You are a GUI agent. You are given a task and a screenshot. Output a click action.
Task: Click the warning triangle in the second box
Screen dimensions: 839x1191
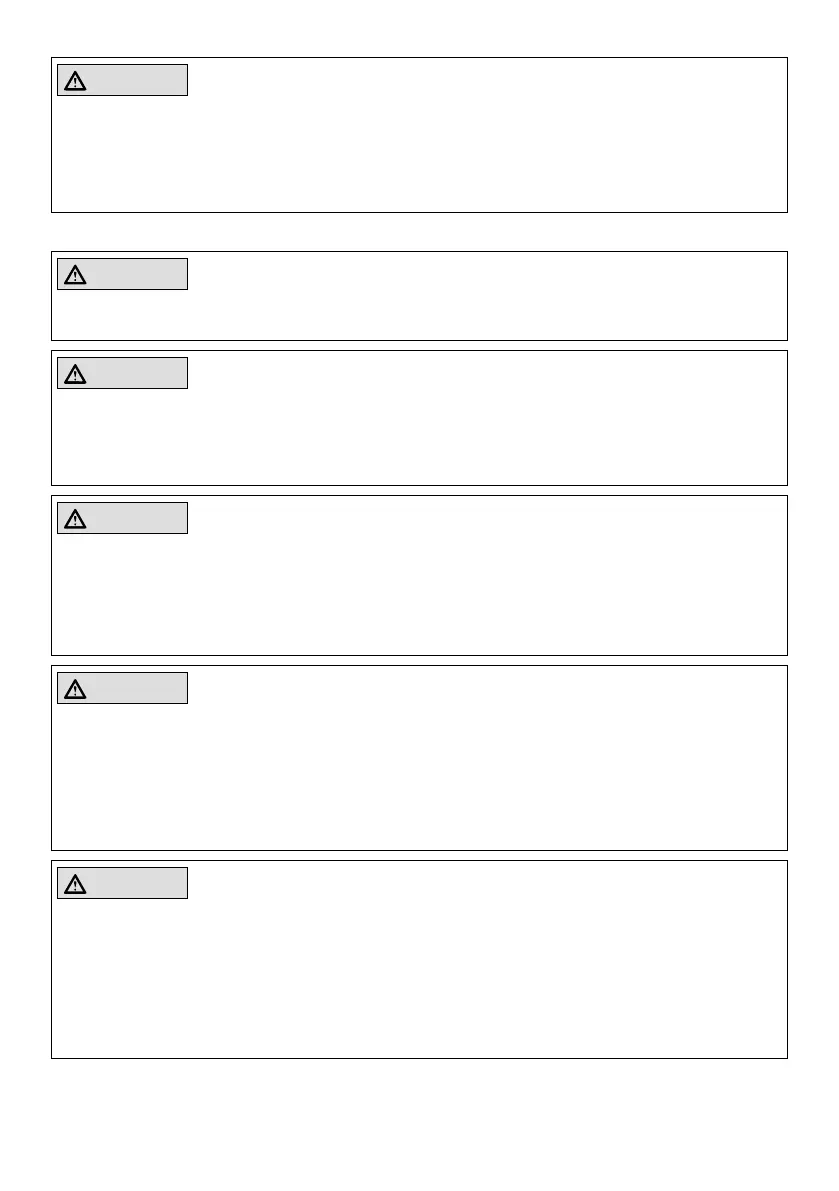pos(75,275)
